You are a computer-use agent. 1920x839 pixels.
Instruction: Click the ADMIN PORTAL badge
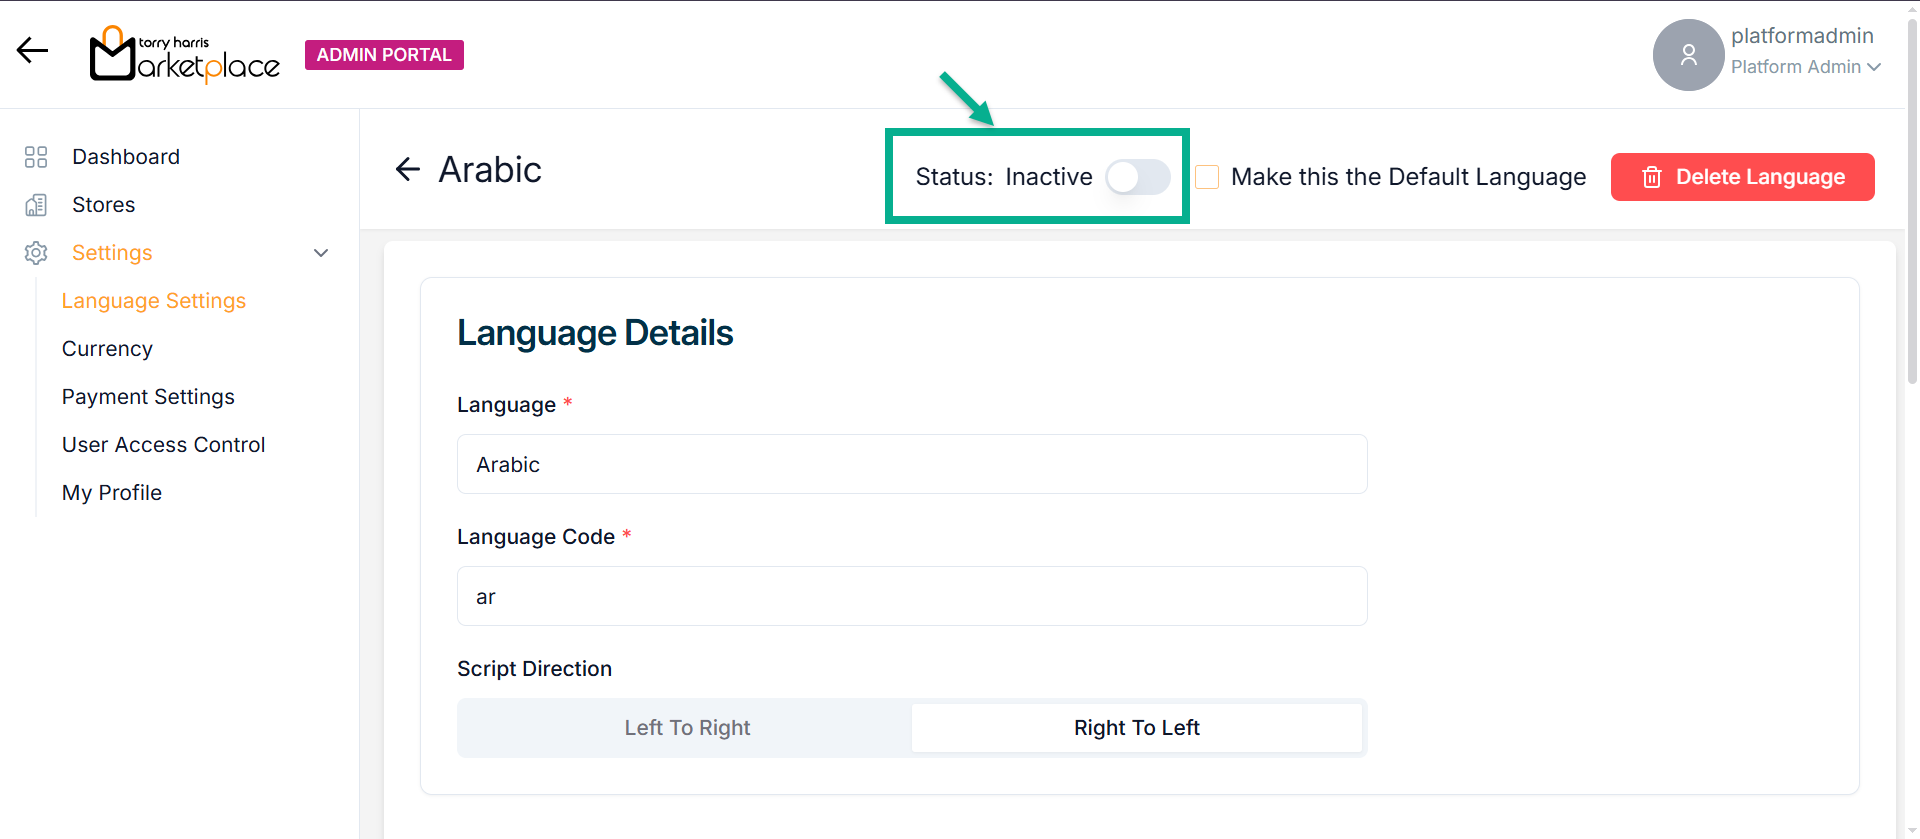pos(384,55)
